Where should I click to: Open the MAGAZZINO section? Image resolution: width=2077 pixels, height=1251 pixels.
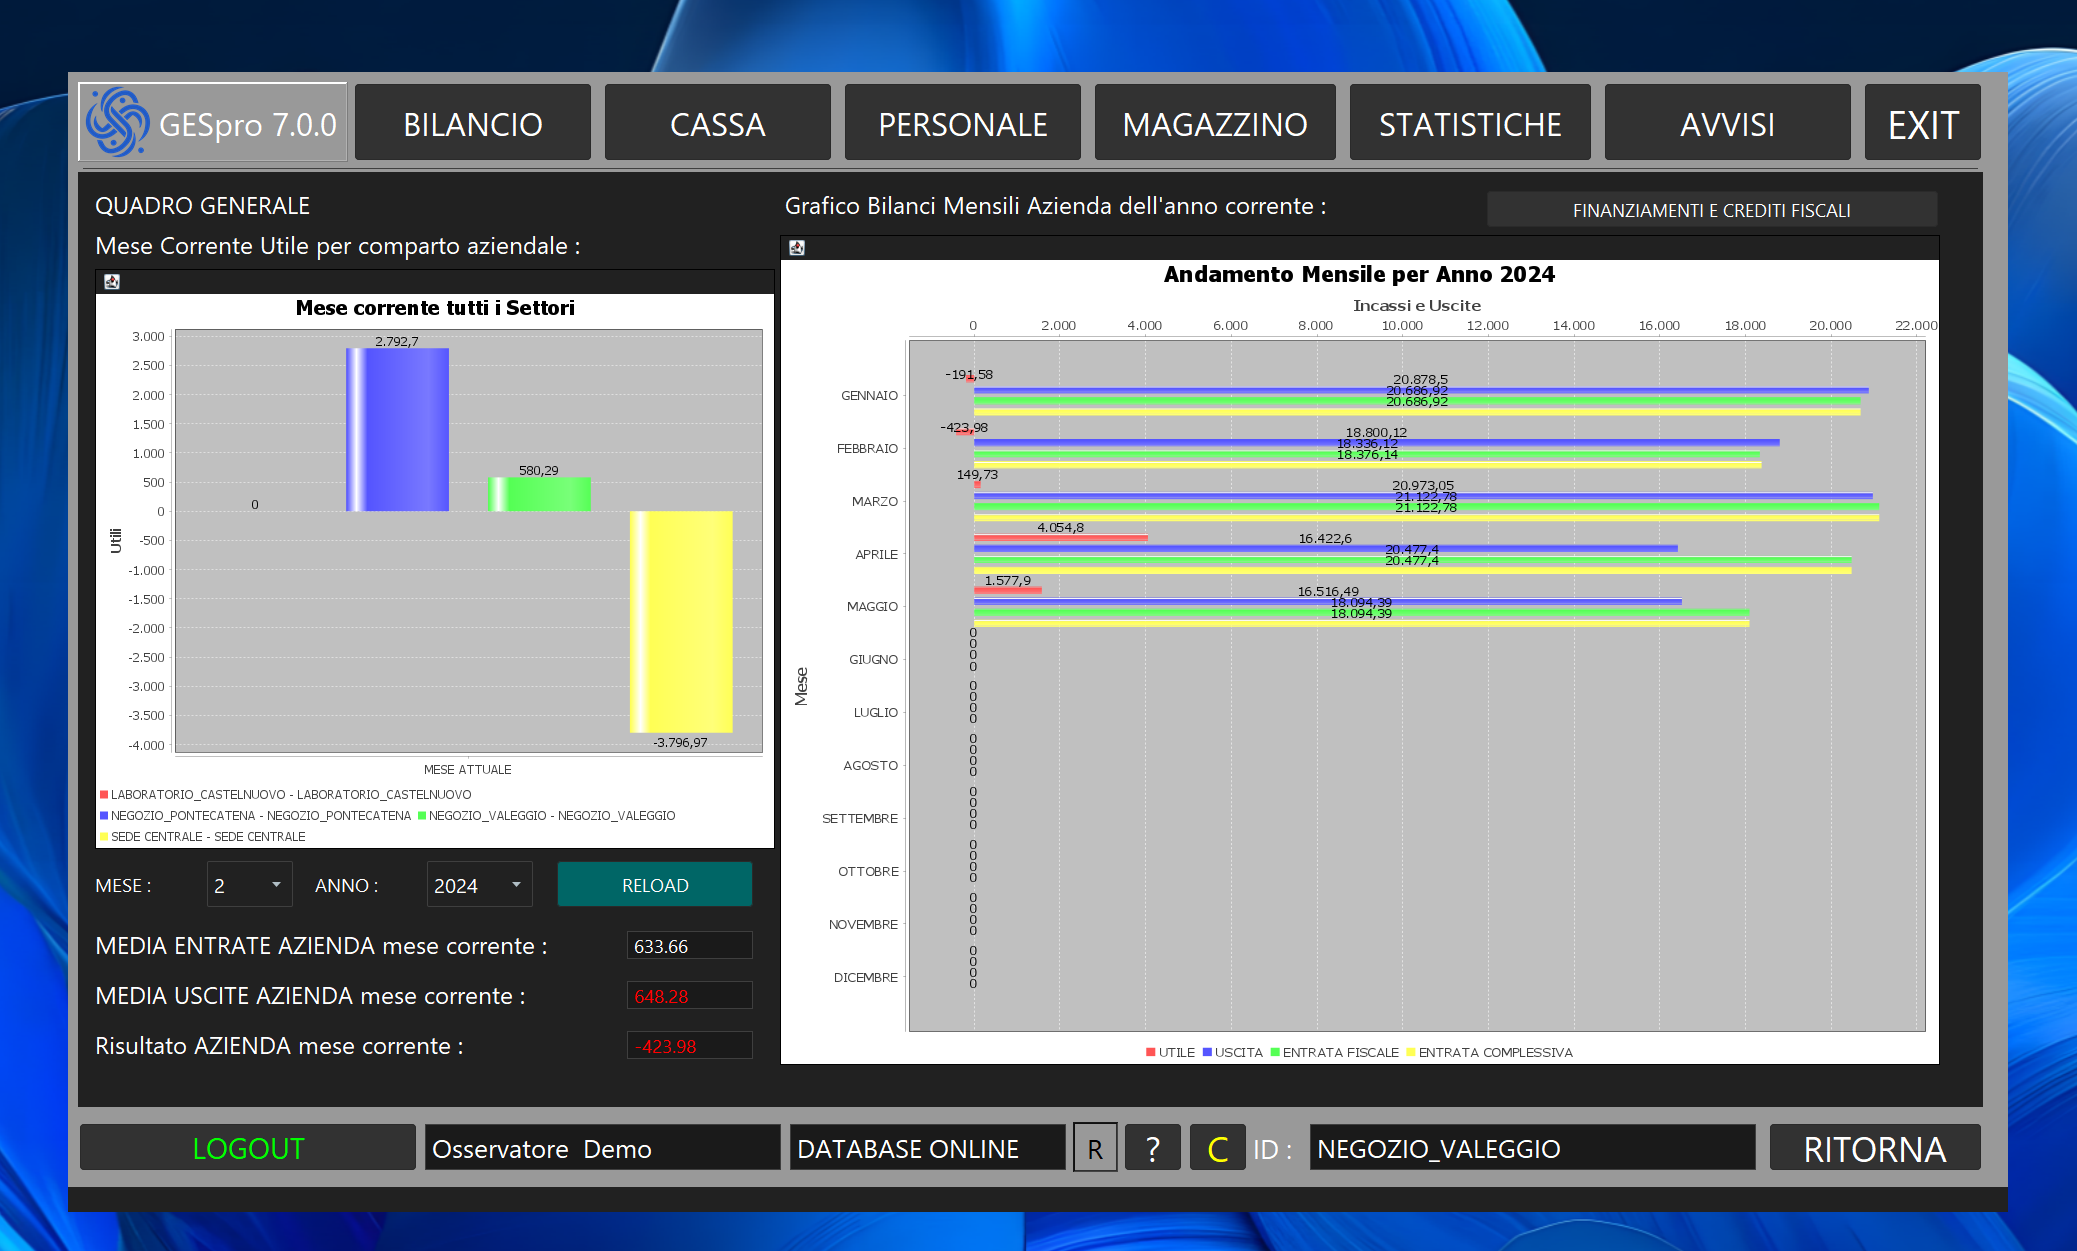[x=1215, y=122]
